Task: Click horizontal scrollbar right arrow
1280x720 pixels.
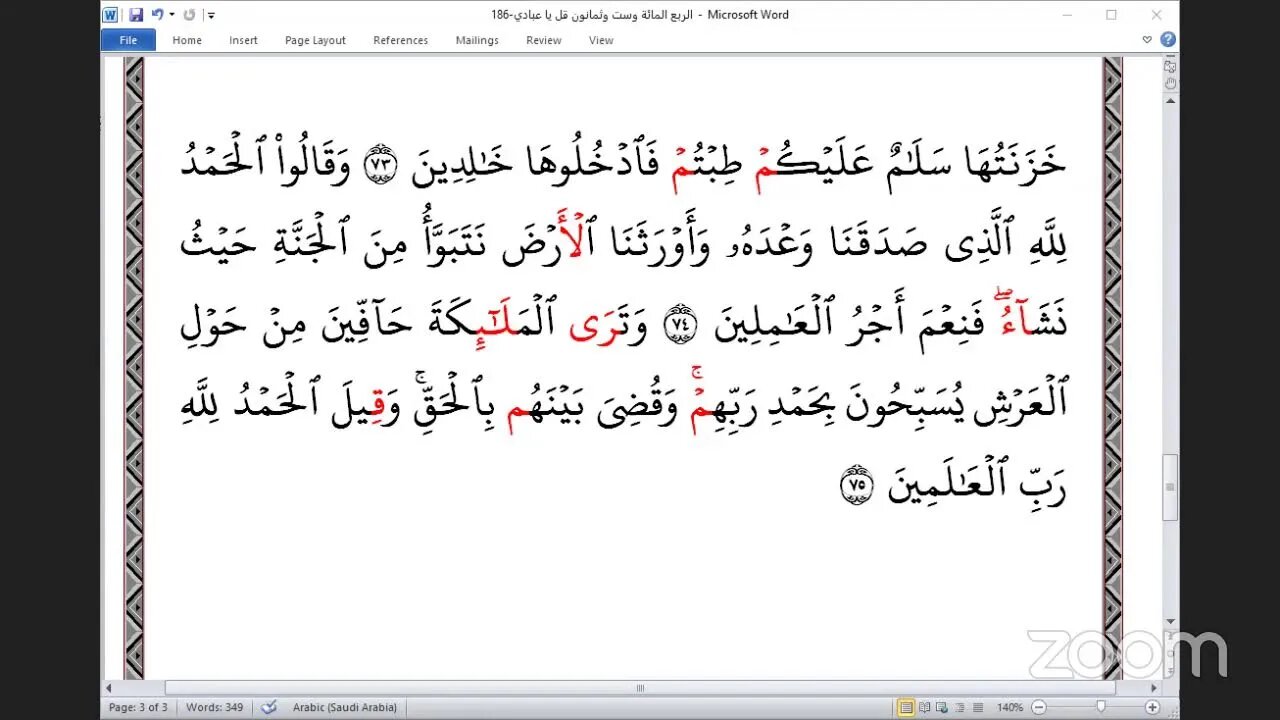Action: [1154, 688]
